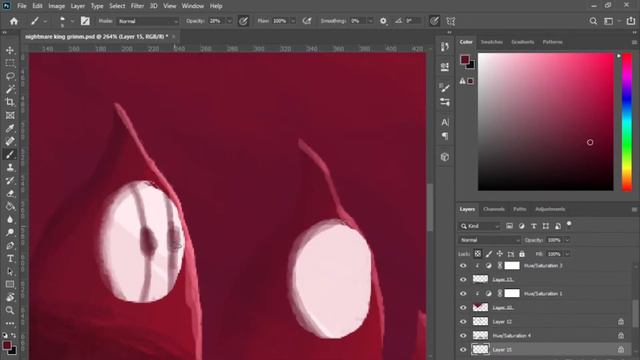Switch to the Channels tab
This screenshot has height=360, width=640.
[x=494, y=209]
